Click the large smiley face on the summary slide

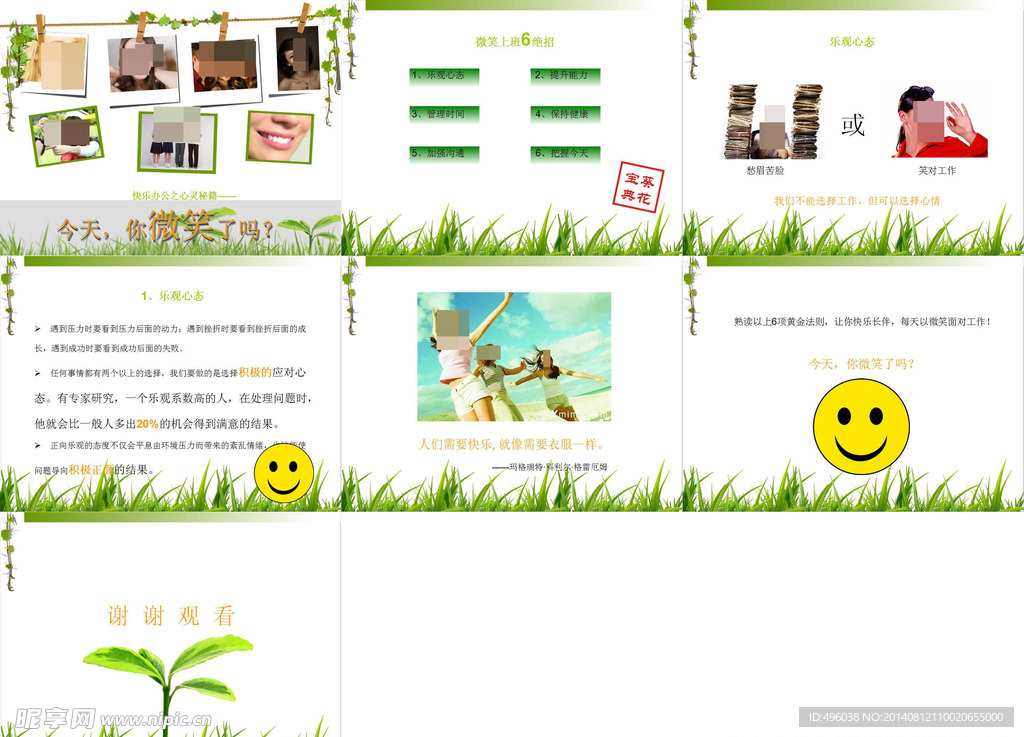tap(861, 427)
